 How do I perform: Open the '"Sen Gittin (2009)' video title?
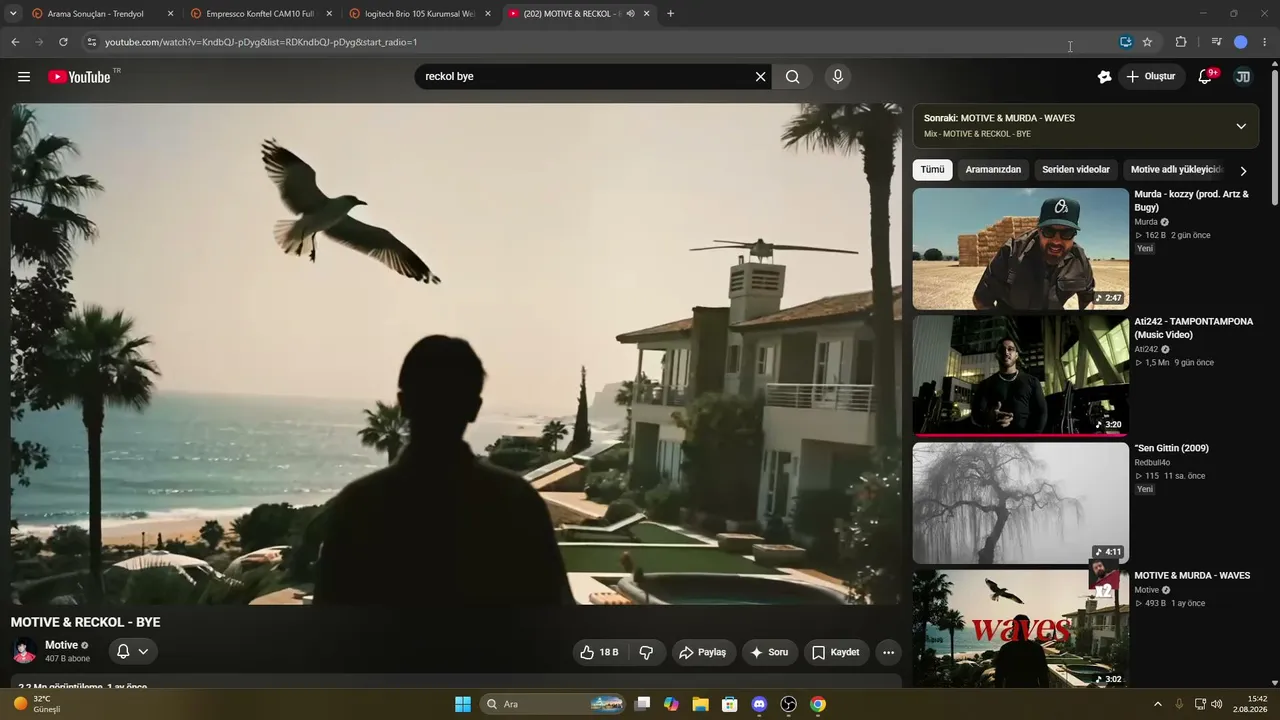(x=1172, y=448)
